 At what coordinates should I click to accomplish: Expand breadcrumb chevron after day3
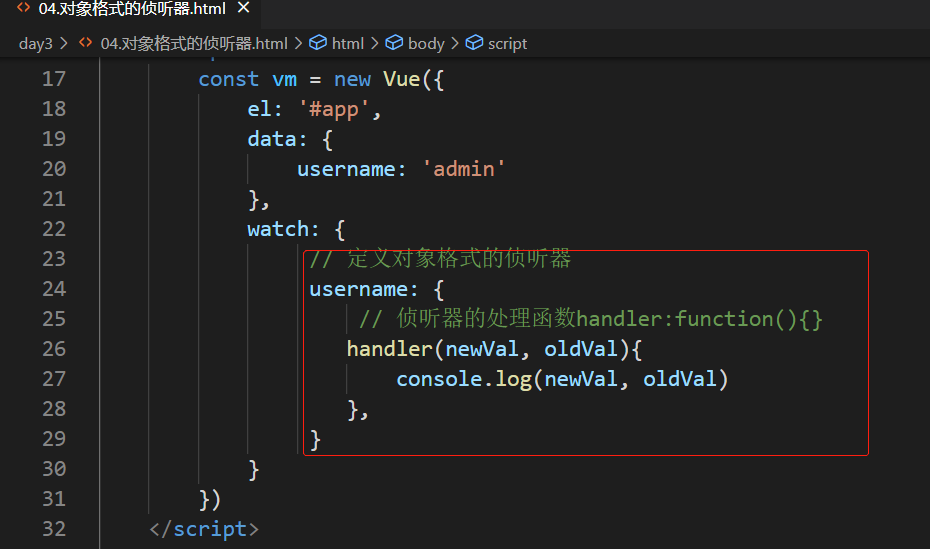[64, 44]
